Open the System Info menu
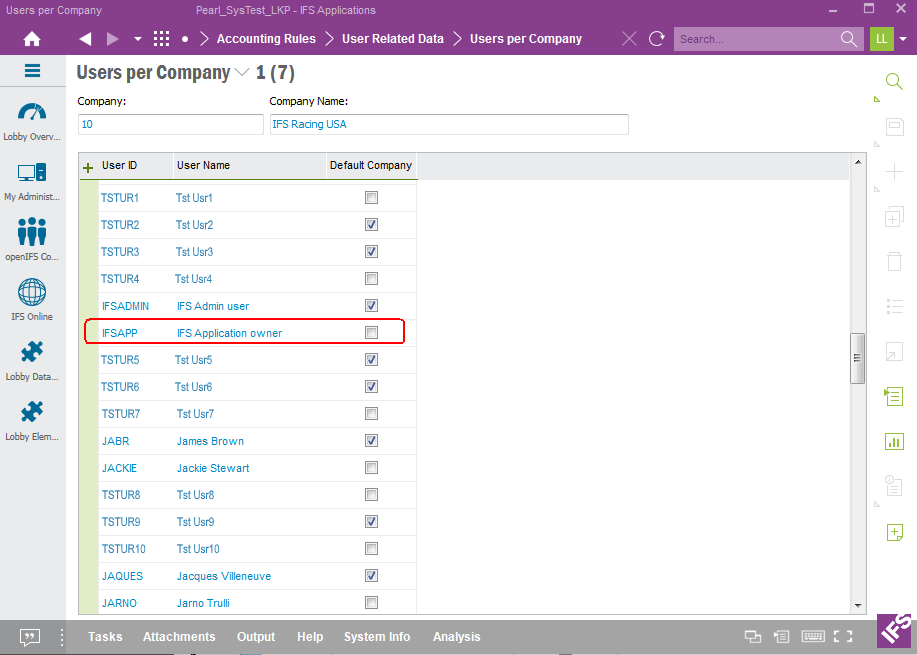Viewport: 917px width, 655px height. point(377,637)
